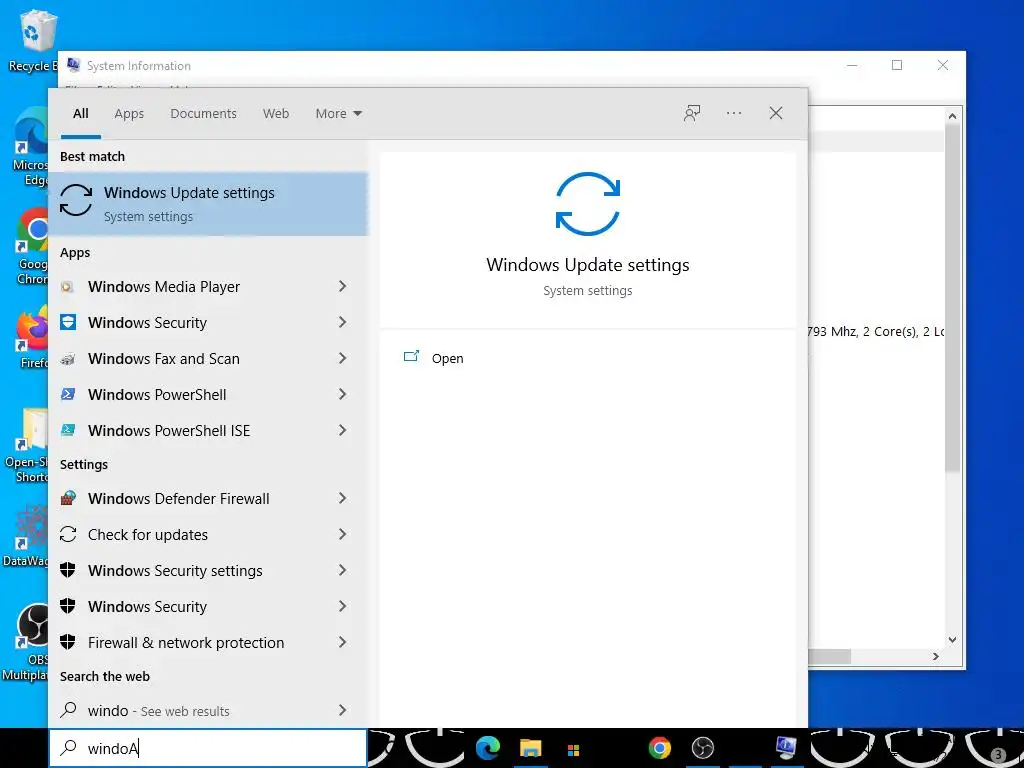Open Google Chrome from the taskbar
This screenshot has height=768, width=1024.
tap(660, 748)
